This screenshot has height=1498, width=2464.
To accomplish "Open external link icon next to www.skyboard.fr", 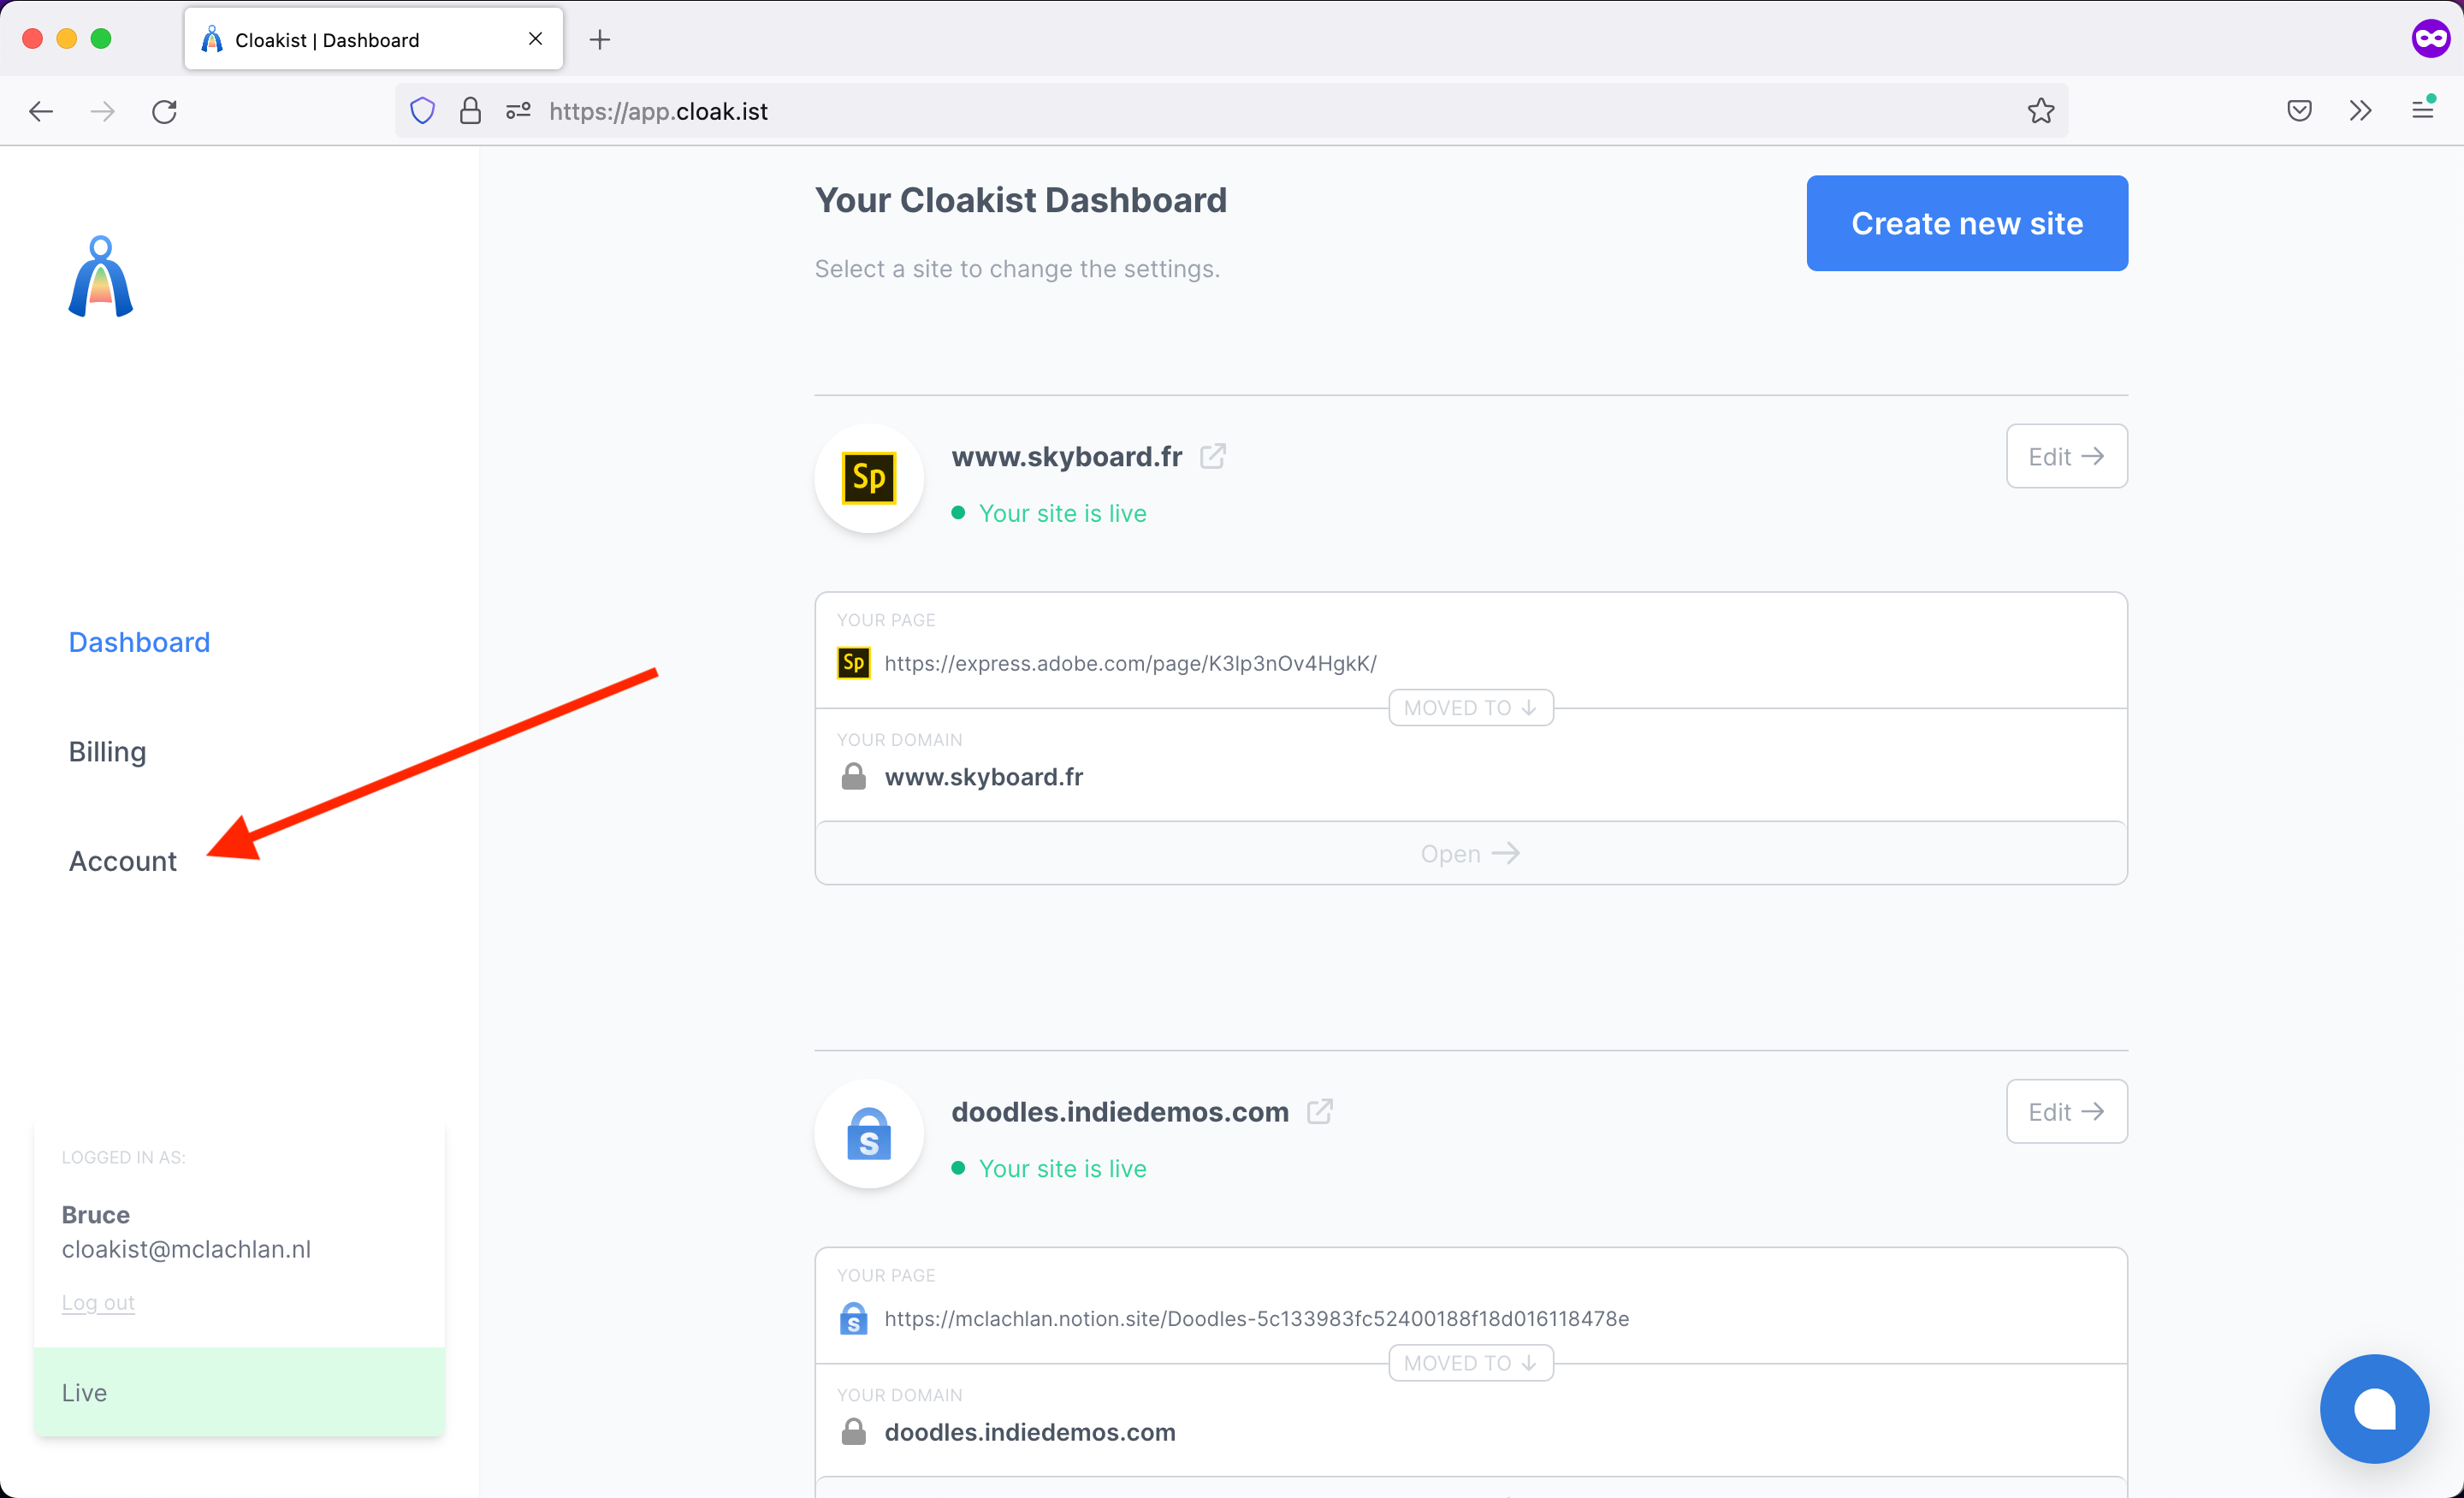I will coord(1212,457).
